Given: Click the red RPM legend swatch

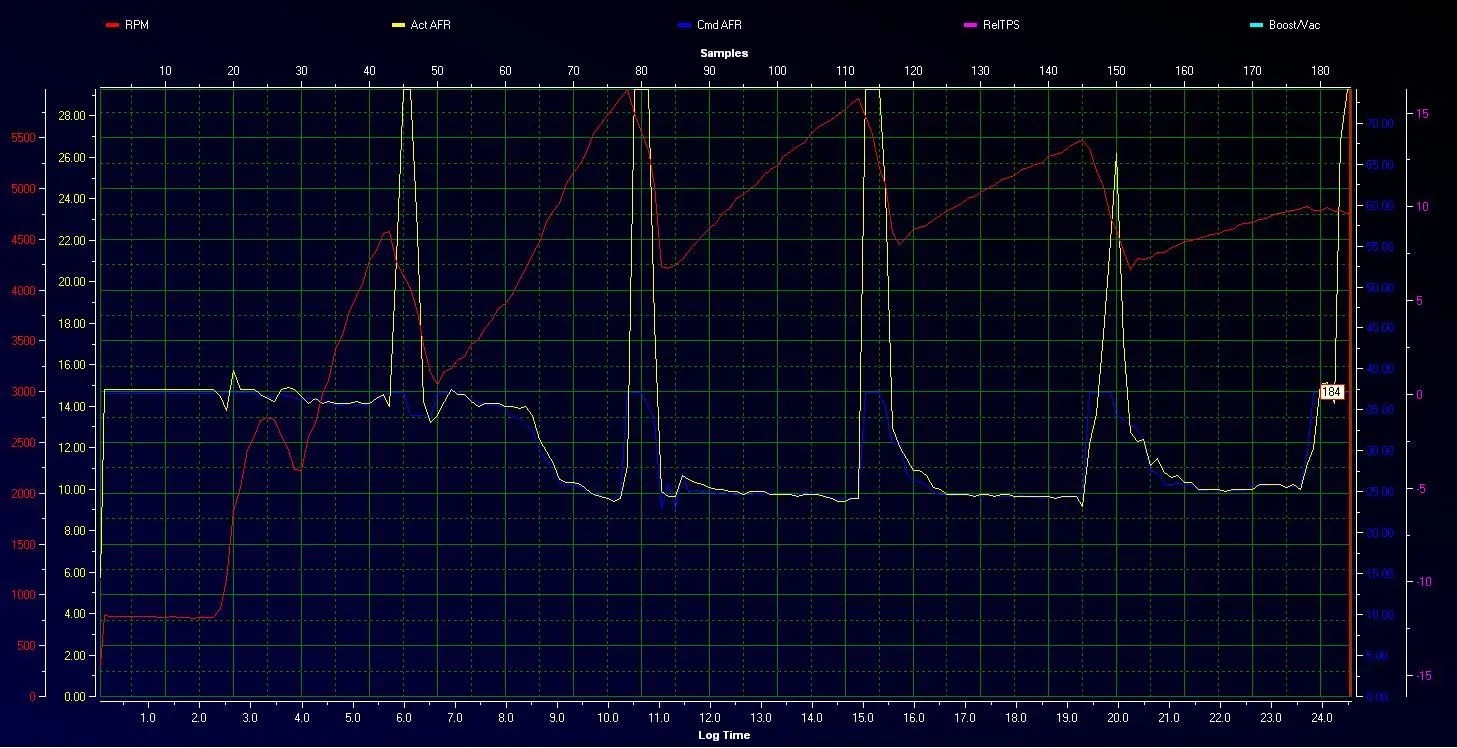Looking at the screenshot, I should [112, 25].
